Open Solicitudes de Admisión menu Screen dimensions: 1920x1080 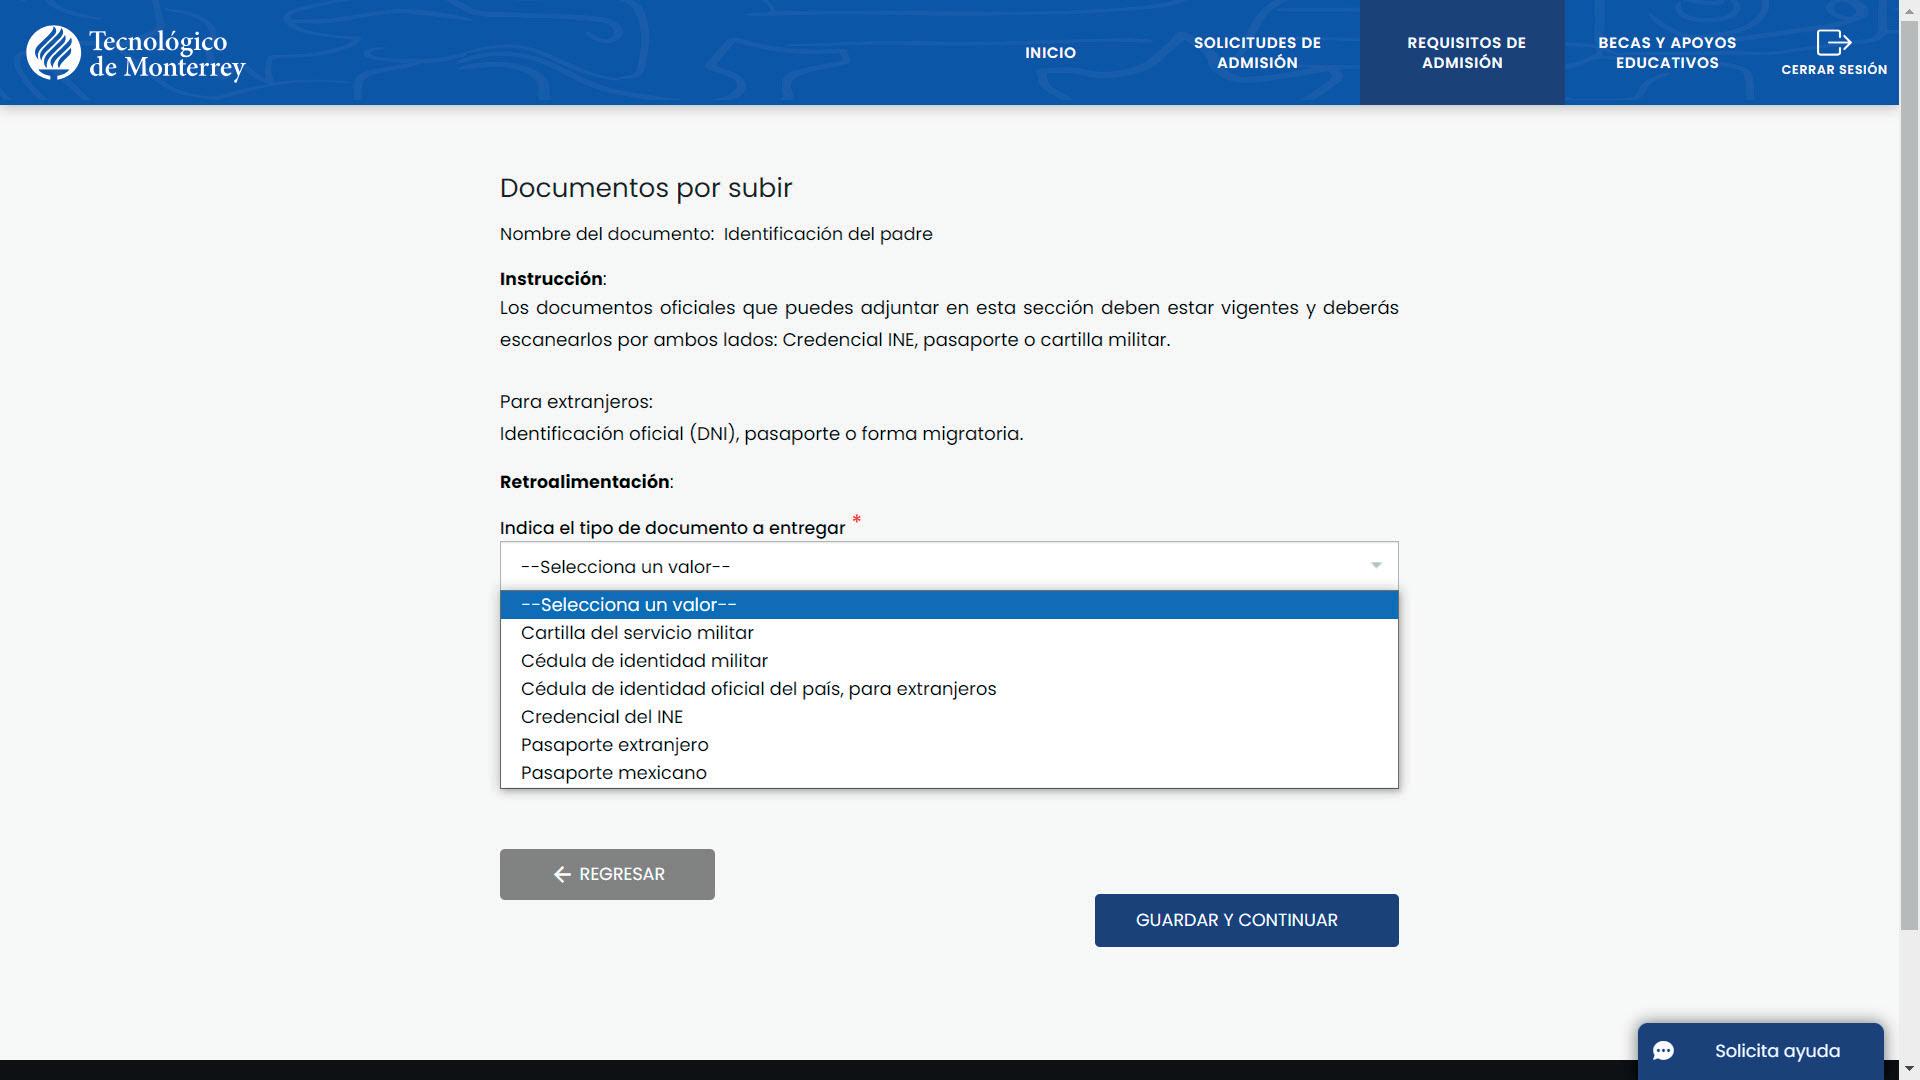point(1257,53)
